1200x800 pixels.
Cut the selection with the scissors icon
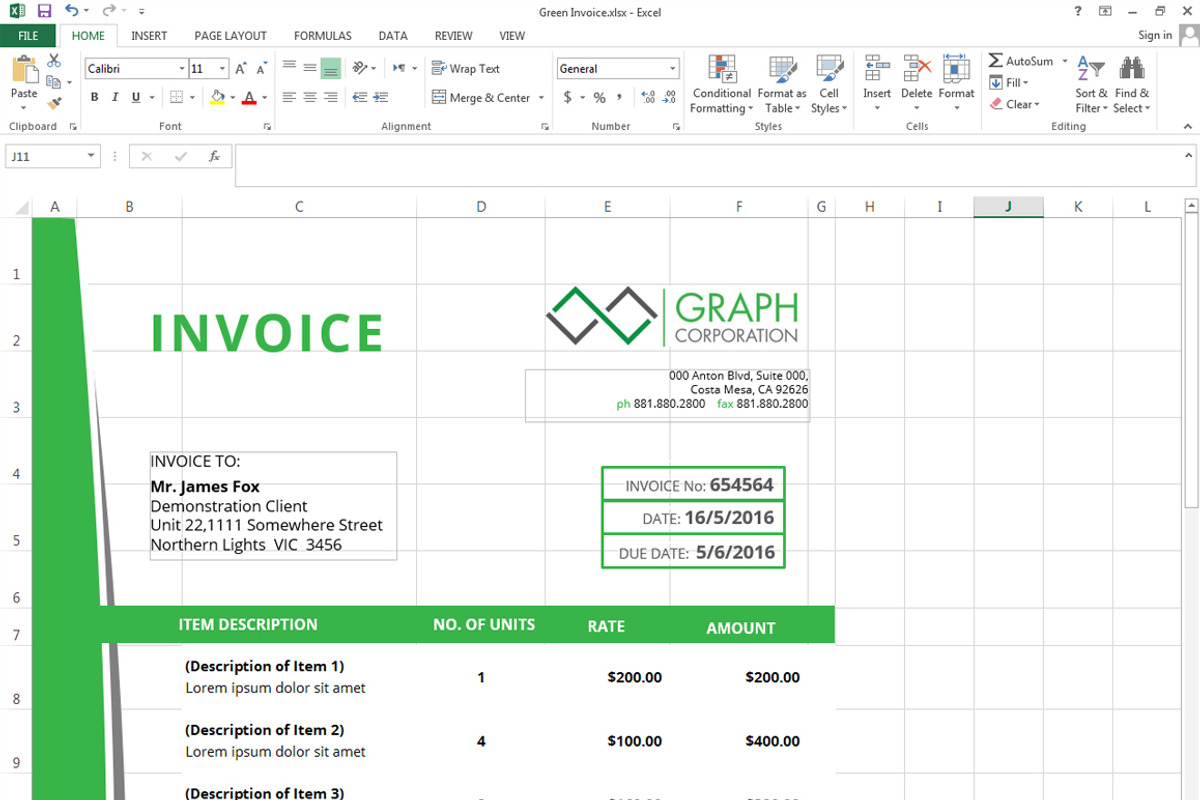coord(54,62)
